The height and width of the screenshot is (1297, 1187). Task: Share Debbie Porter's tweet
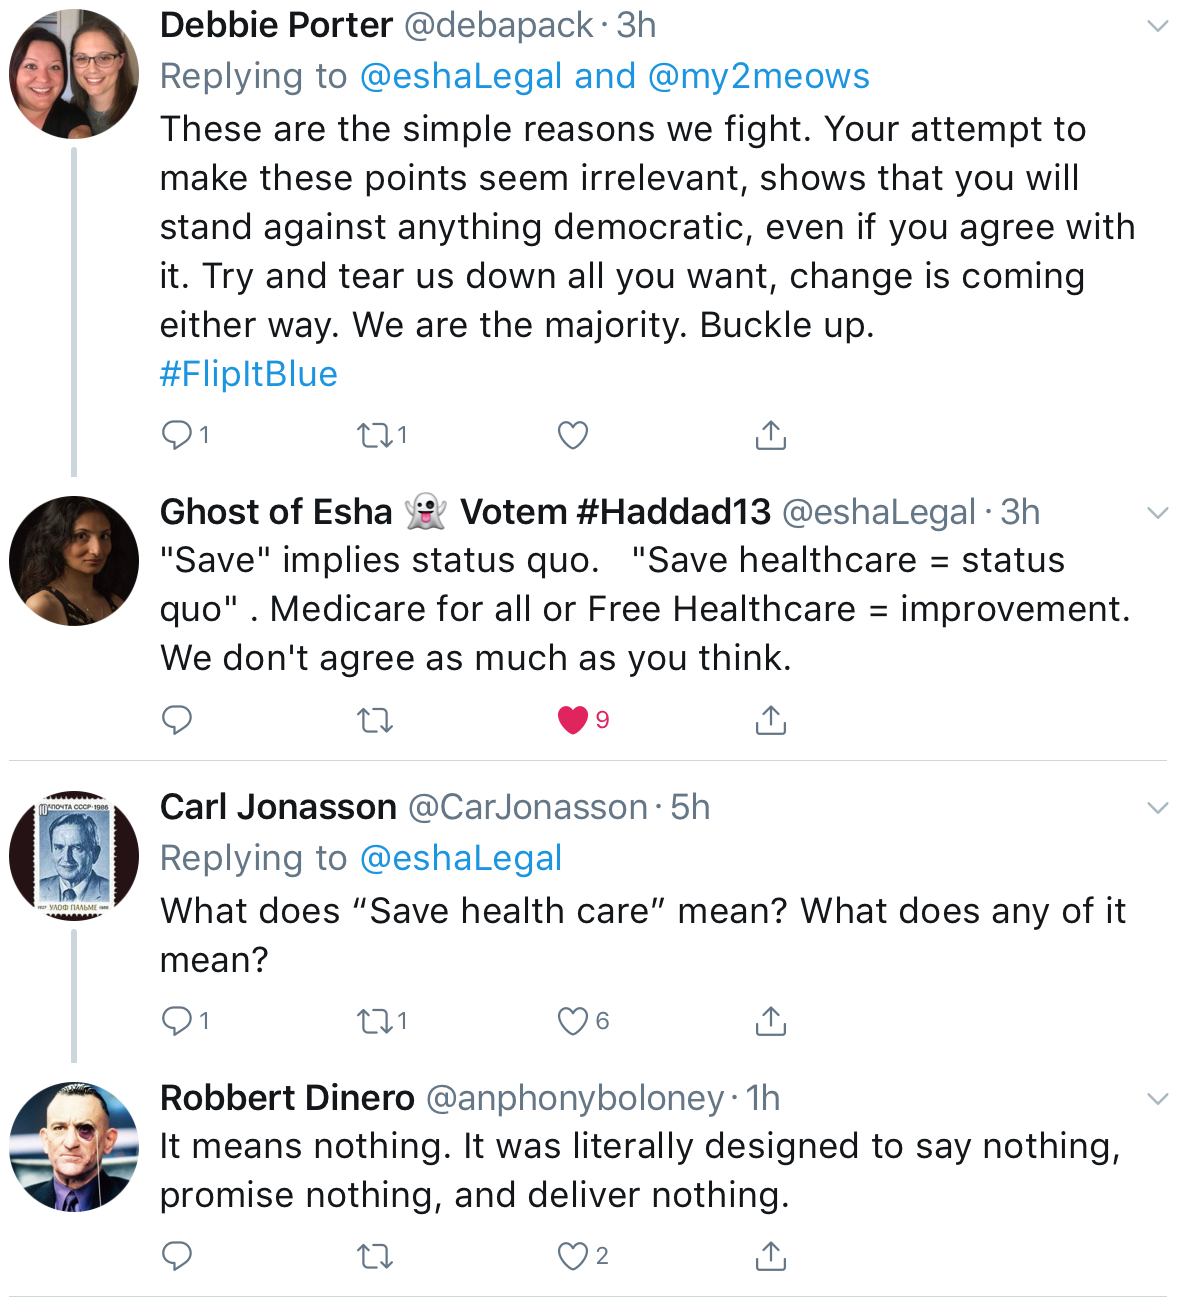[x=770, y=435]
